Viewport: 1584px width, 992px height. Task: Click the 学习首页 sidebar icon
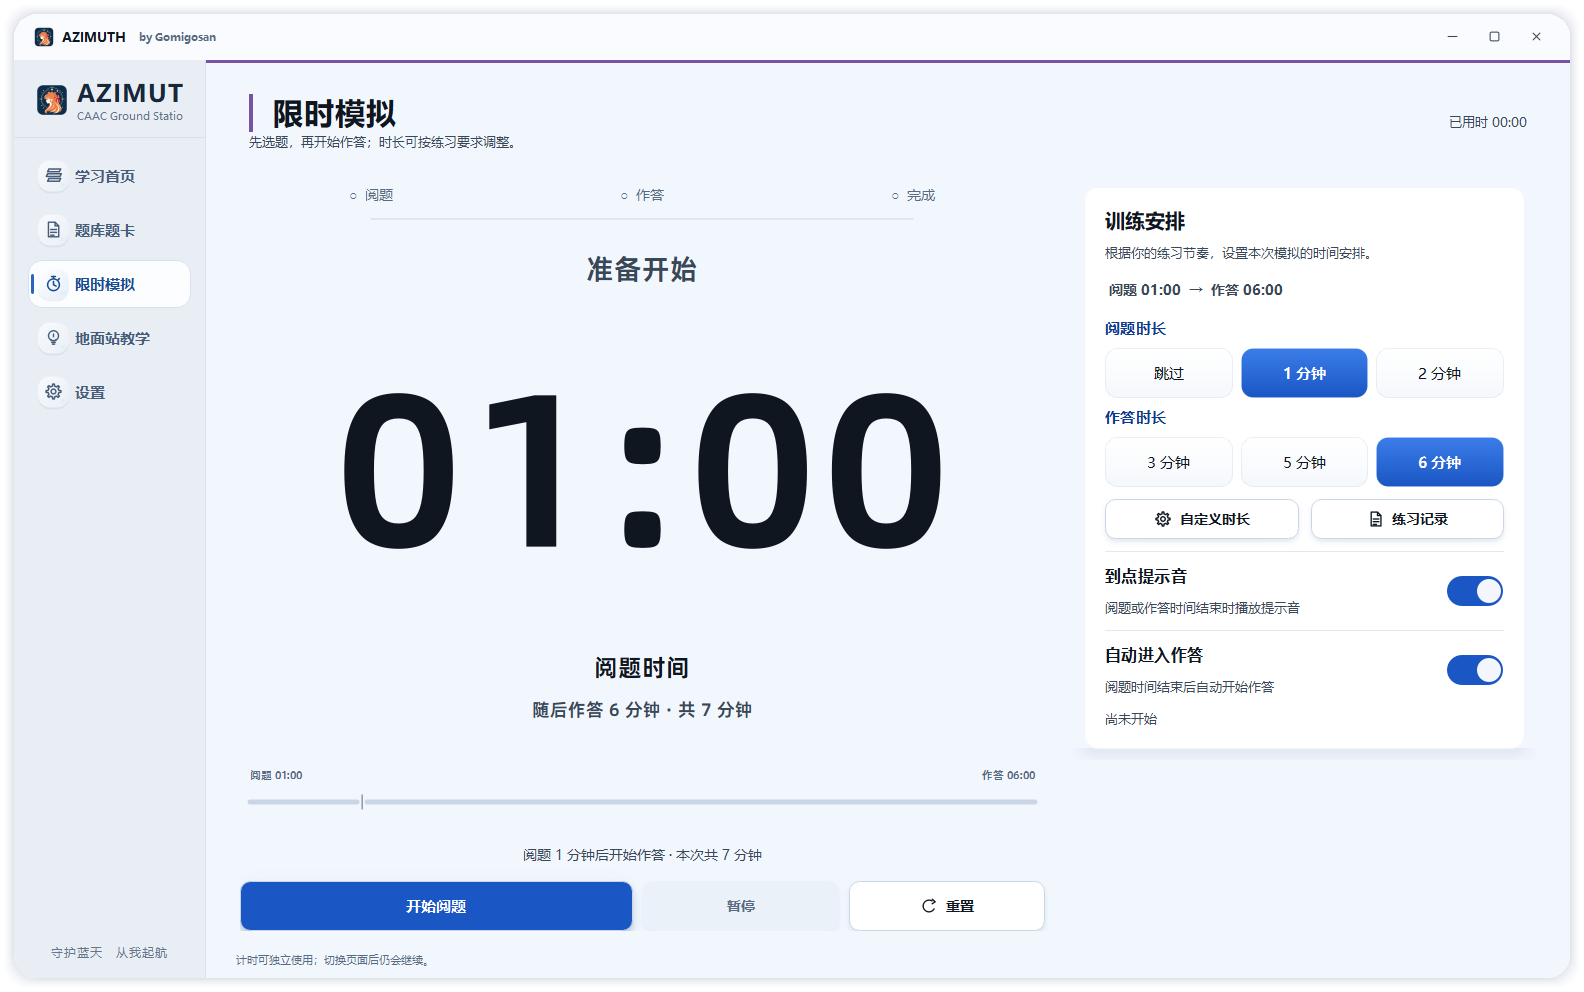tap(54, 176)
